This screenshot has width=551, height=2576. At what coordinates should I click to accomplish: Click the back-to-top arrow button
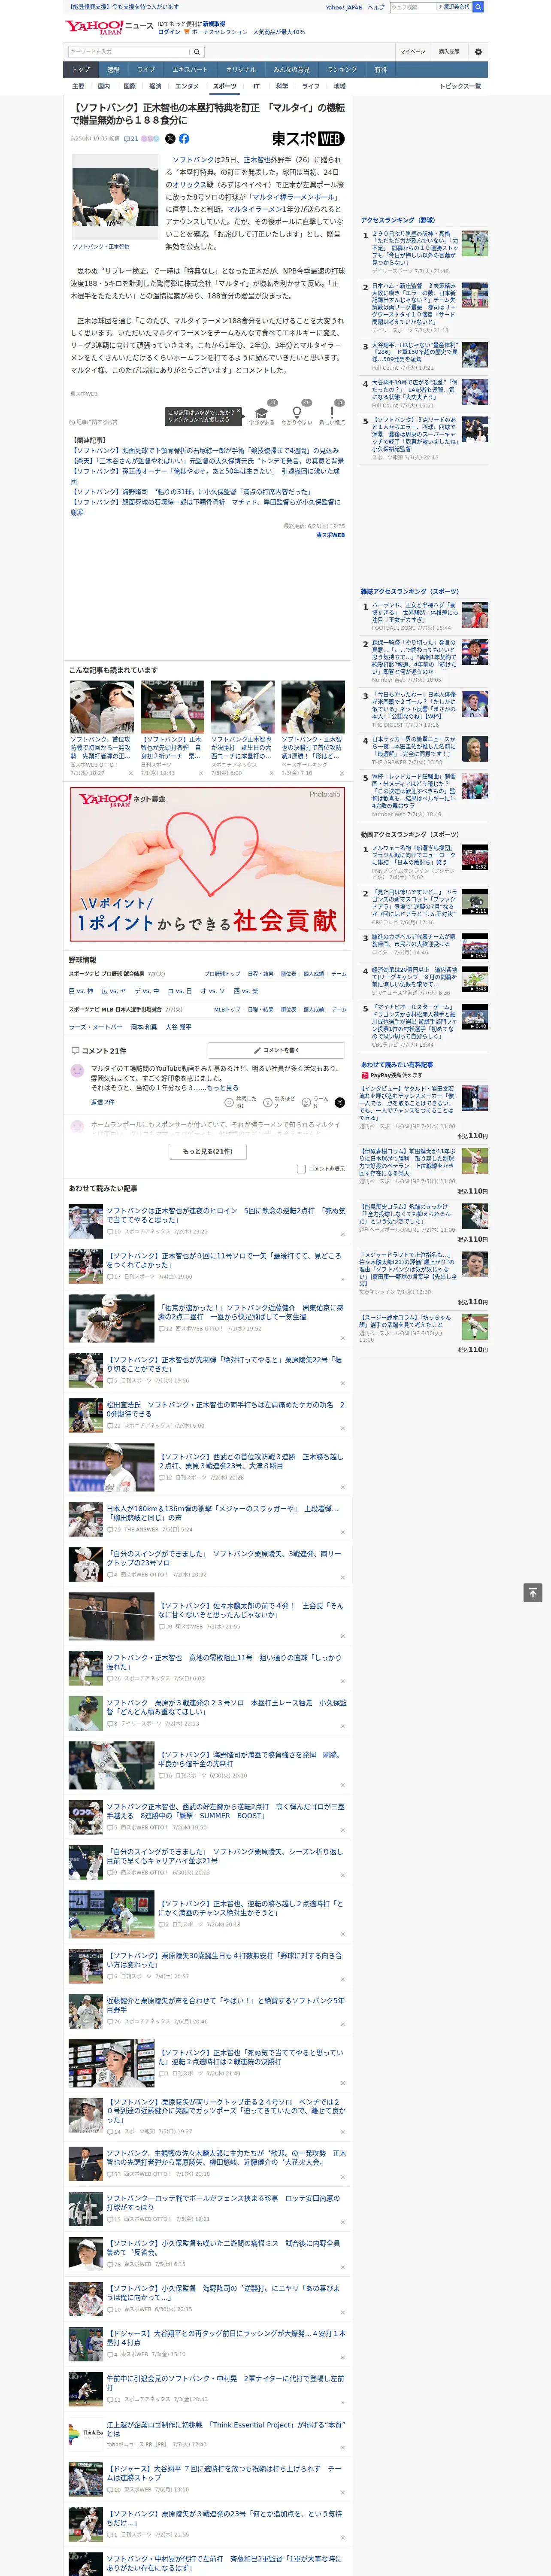(x=533, y=1592)
